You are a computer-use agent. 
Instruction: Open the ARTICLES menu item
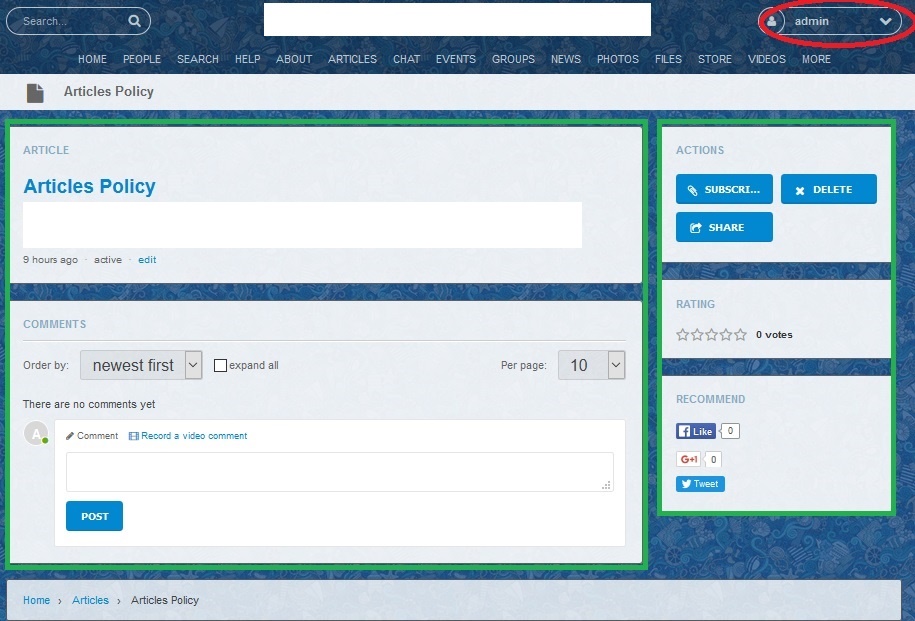[x=352, y=59]
